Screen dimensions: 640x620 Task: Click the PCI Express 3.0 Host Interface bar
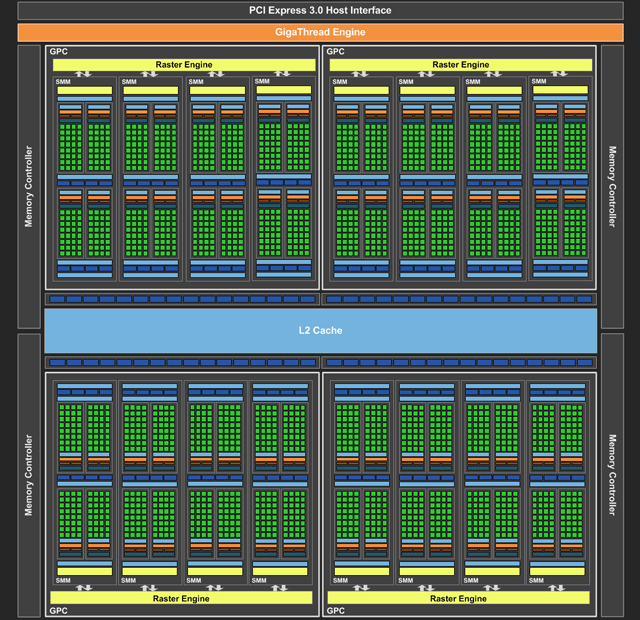pos(320,11)
